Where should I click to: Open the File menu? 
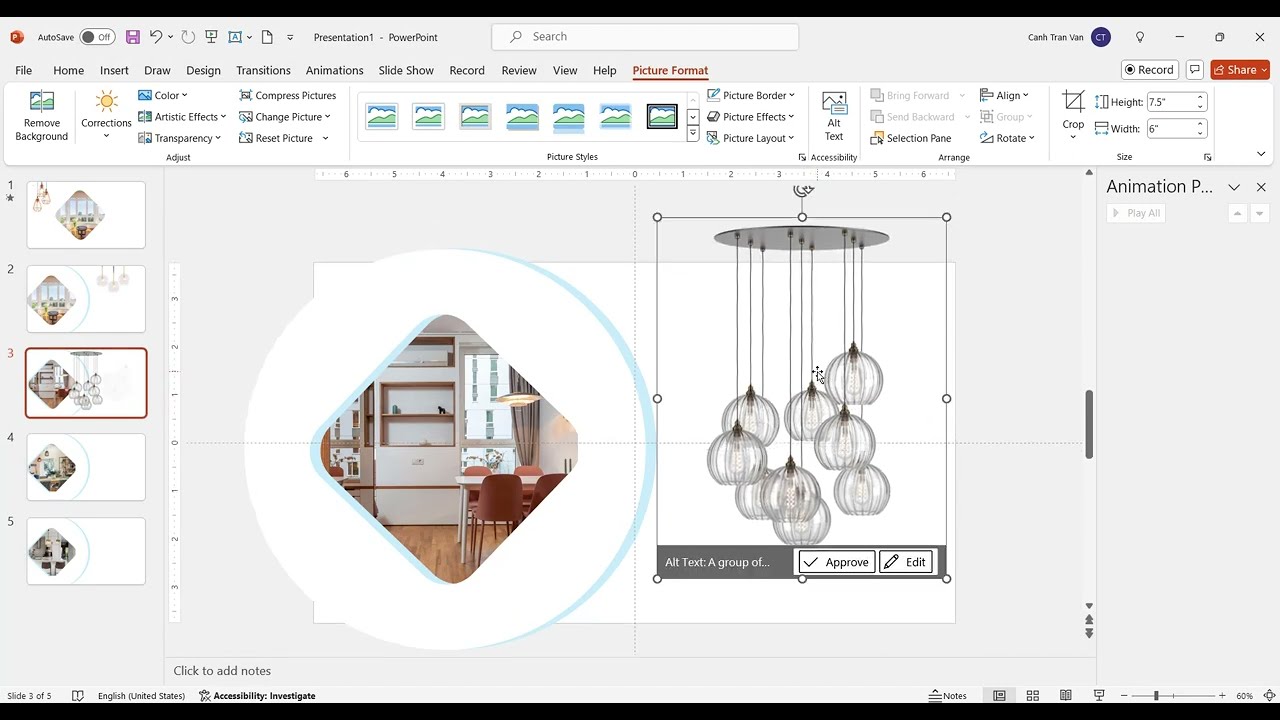[x=23, y=70]
